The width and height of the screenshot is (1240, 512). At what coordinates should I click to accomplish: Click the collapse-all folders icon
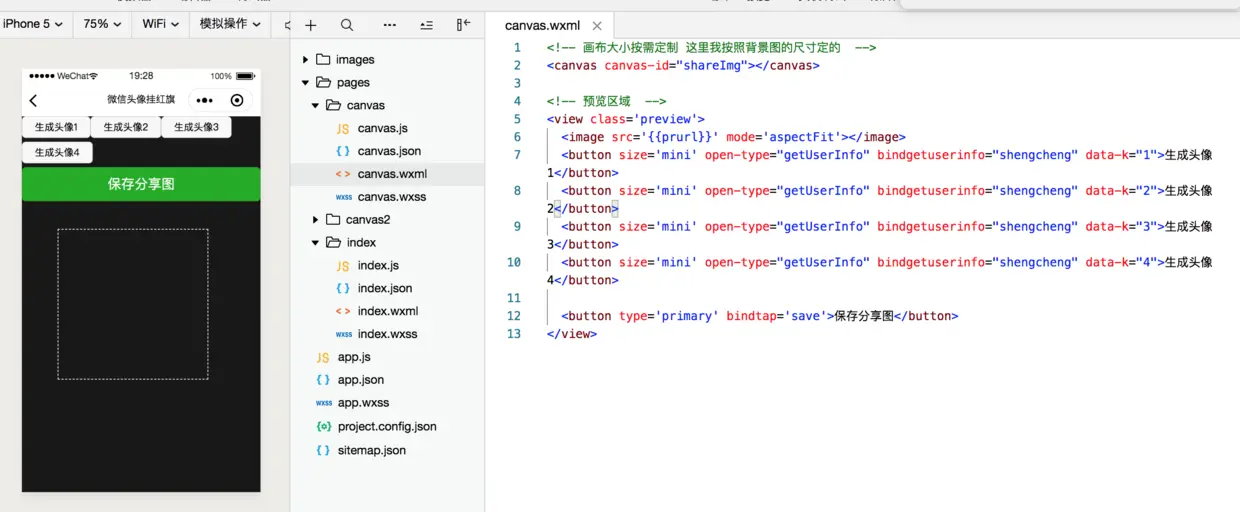tap(427, 25)
